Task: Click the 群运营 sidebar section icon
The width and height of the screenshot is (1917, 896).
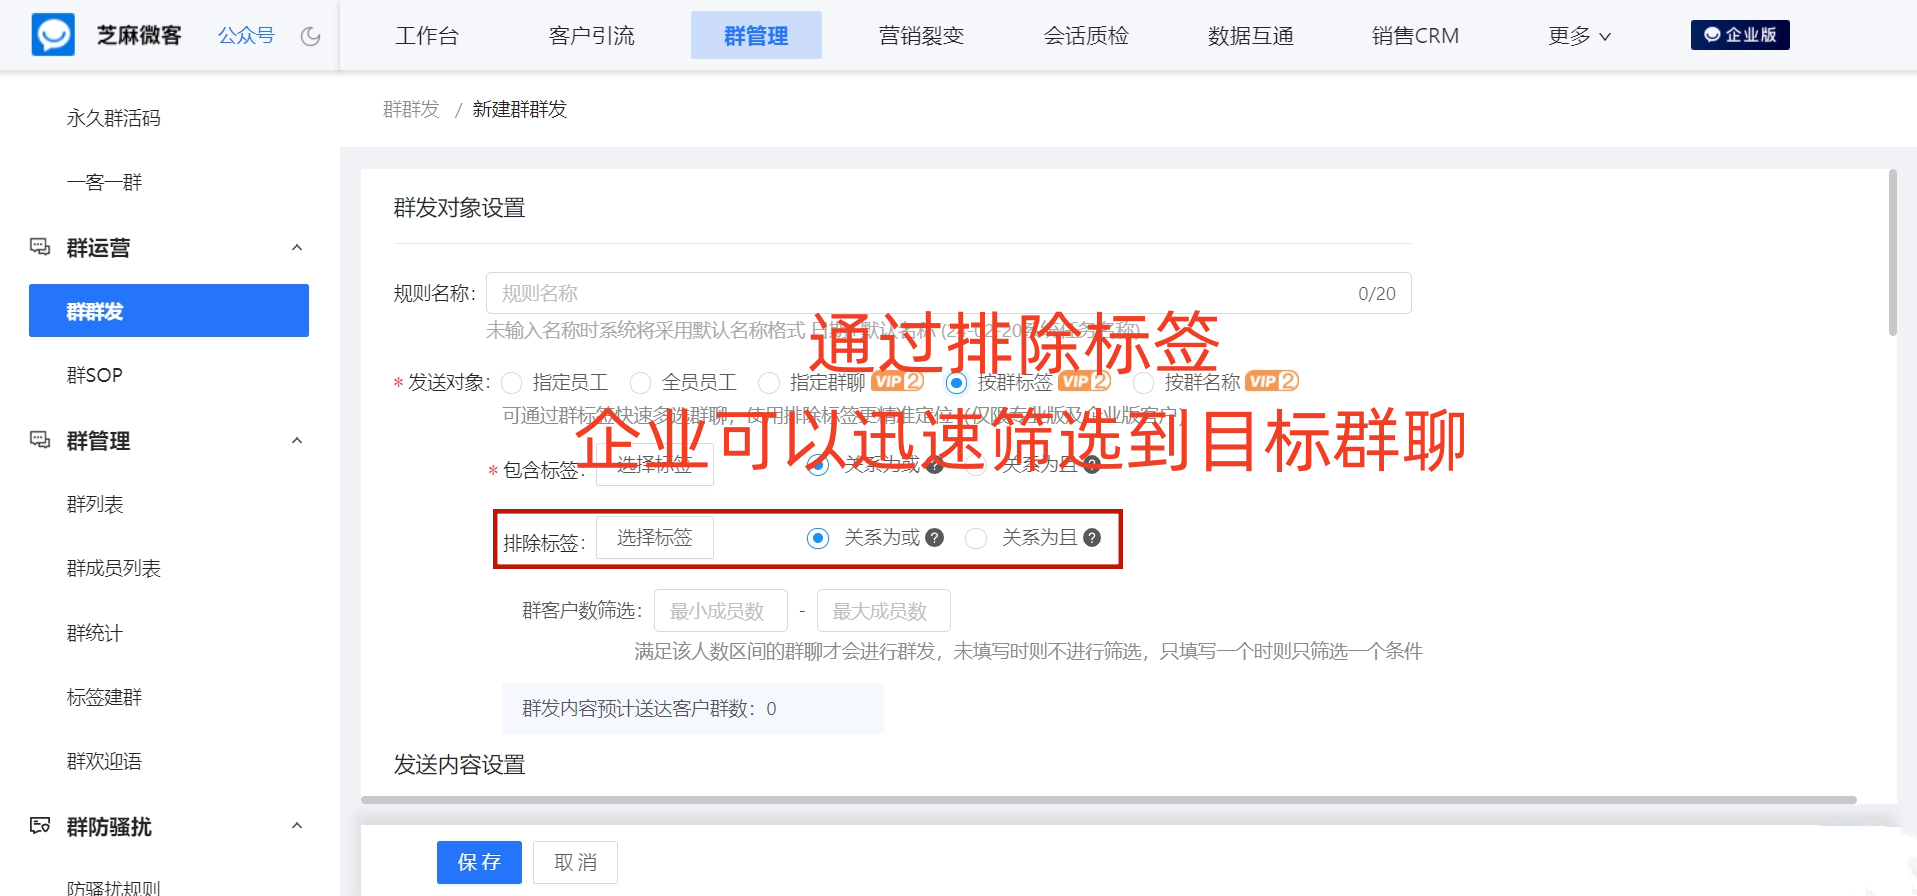Action: (x=40, y=247)
